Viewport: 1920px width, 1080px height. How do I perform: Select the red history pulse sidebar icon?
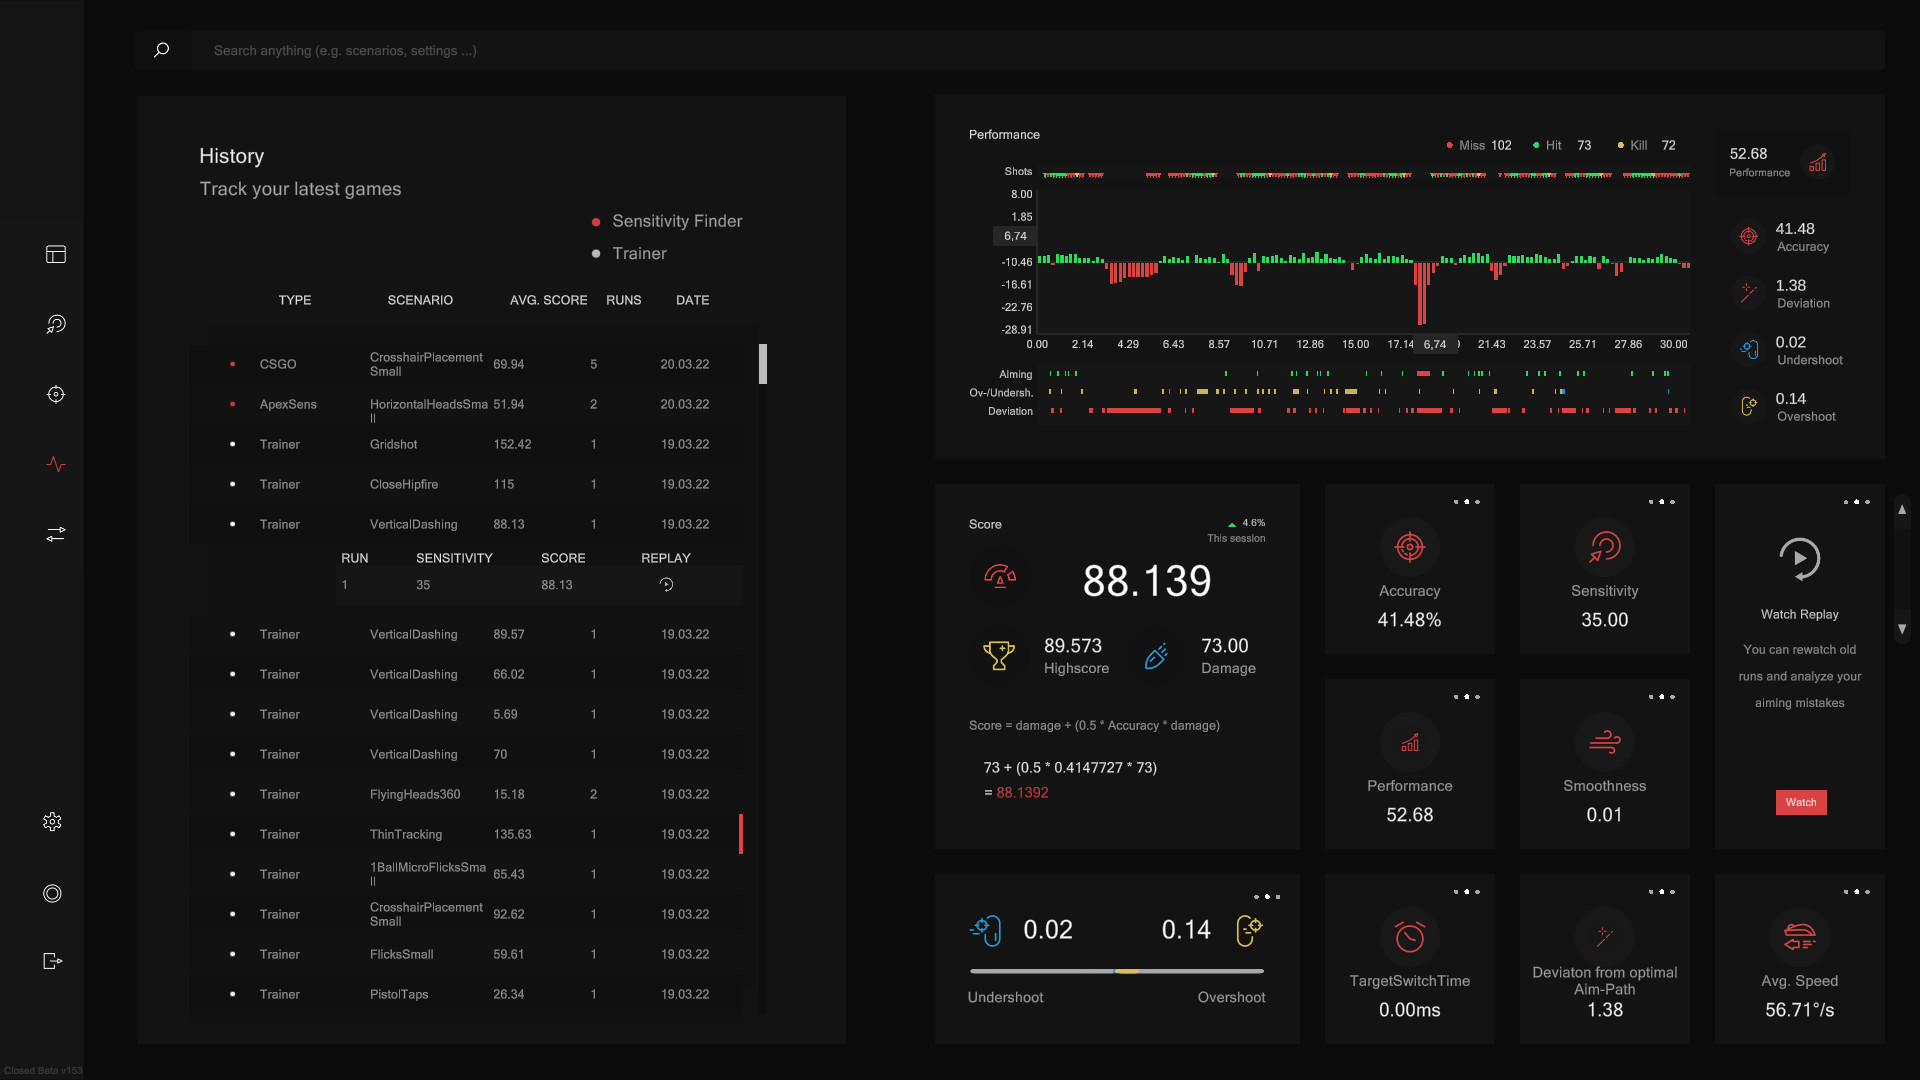tap(56, 464)
